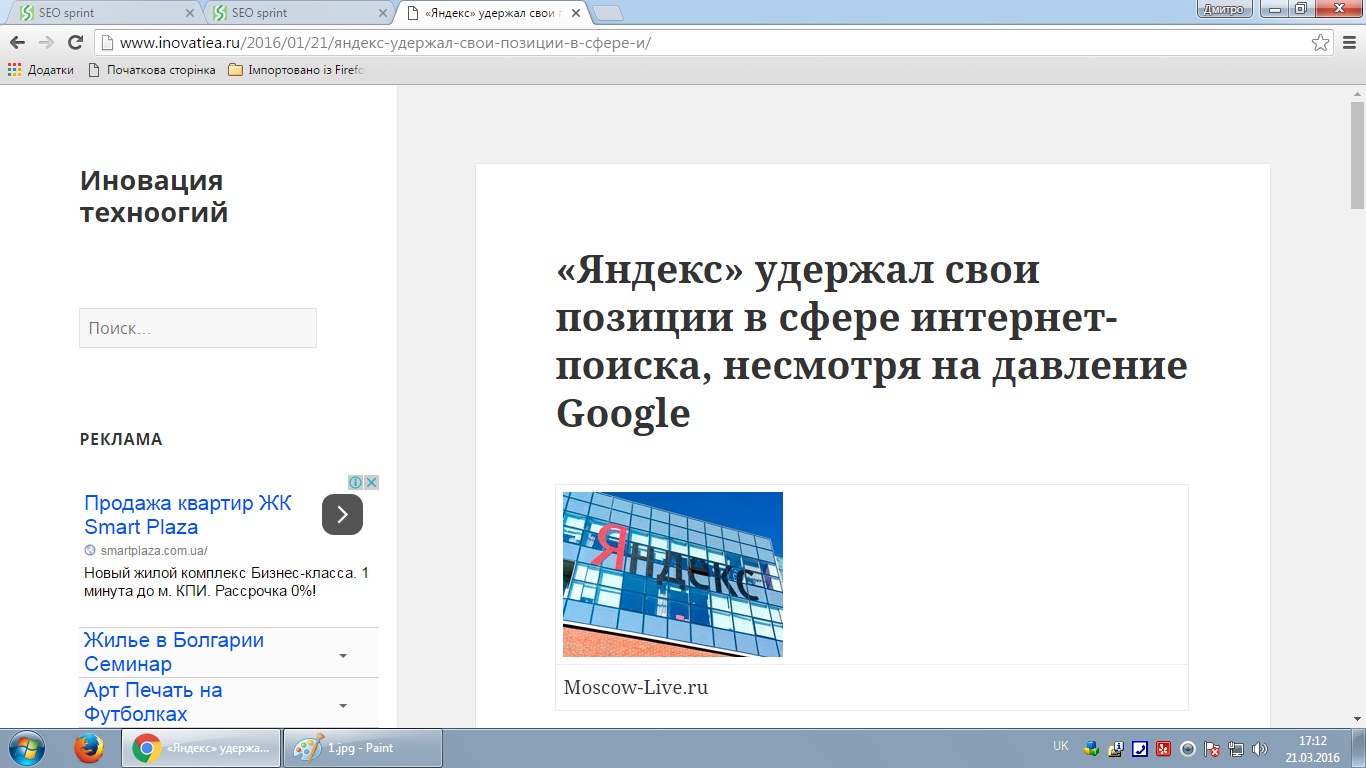Click the round grey disc tray icon

pyautogui.click(x=1188, y=748)
